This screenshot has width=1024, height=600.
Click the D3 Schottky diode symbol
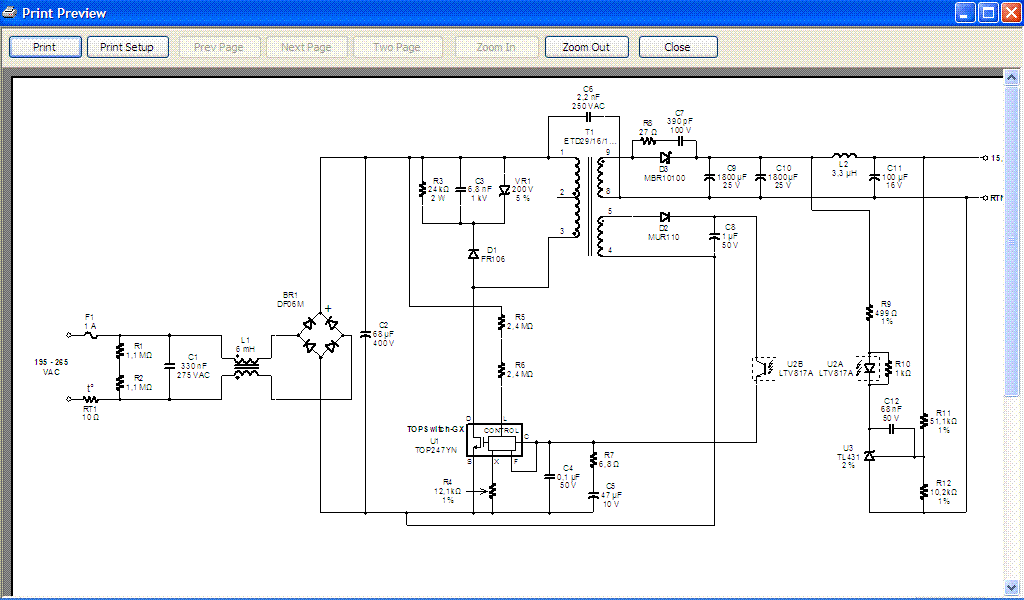pyautogui.click(x=665, y=157)
